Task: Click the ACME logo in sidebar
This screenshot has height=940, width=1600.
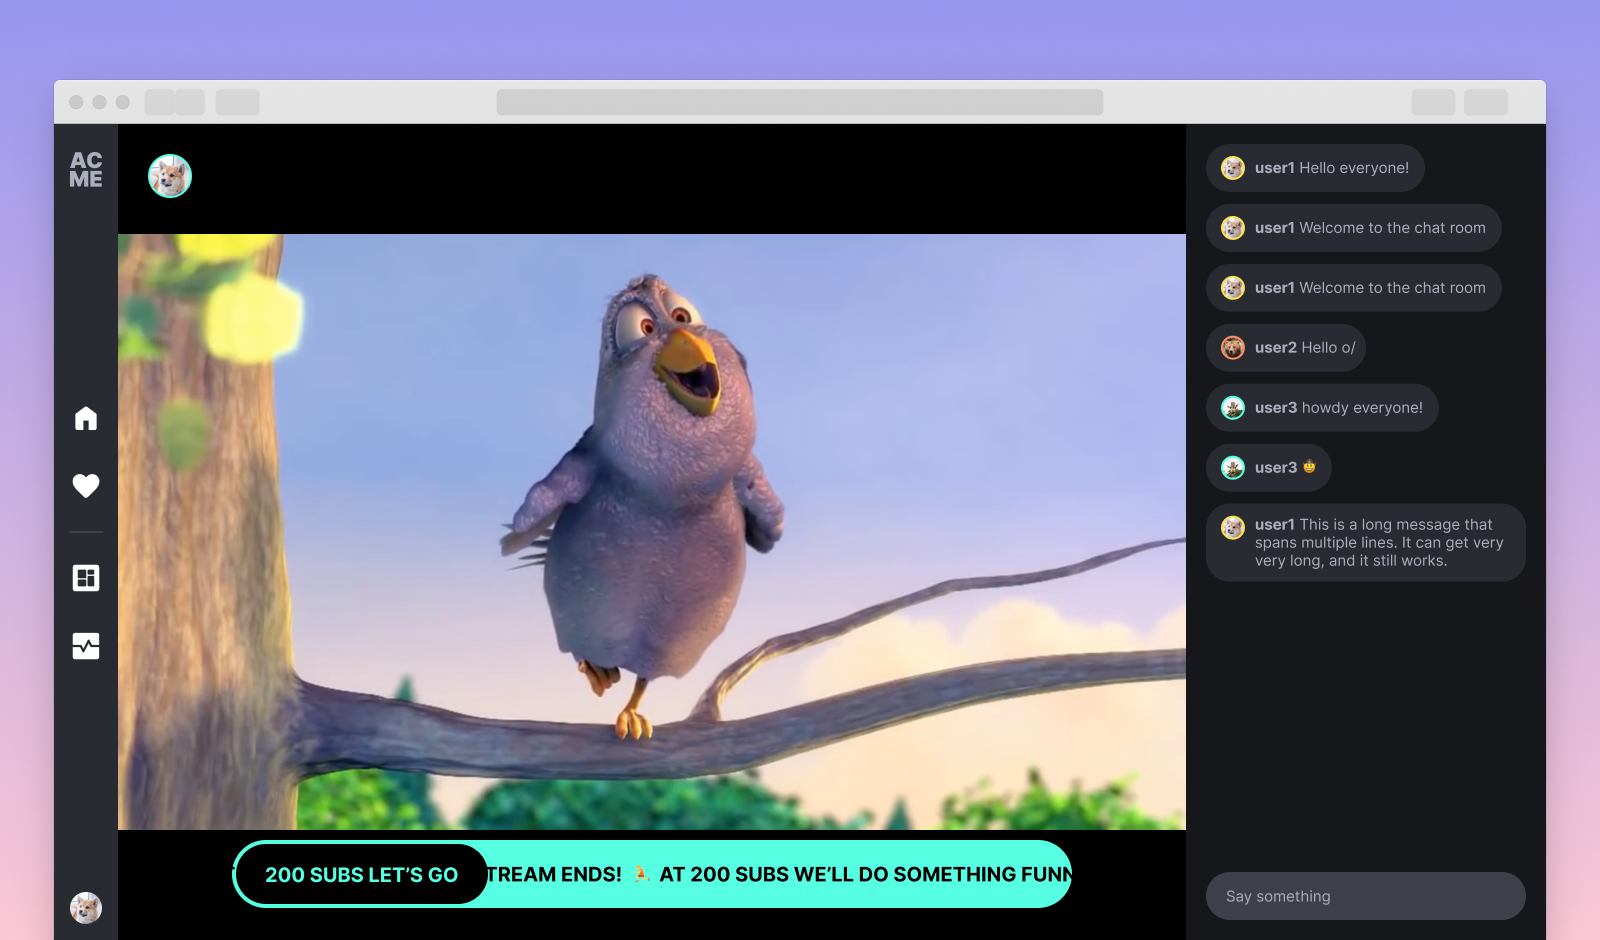Action: pos(86,170)
